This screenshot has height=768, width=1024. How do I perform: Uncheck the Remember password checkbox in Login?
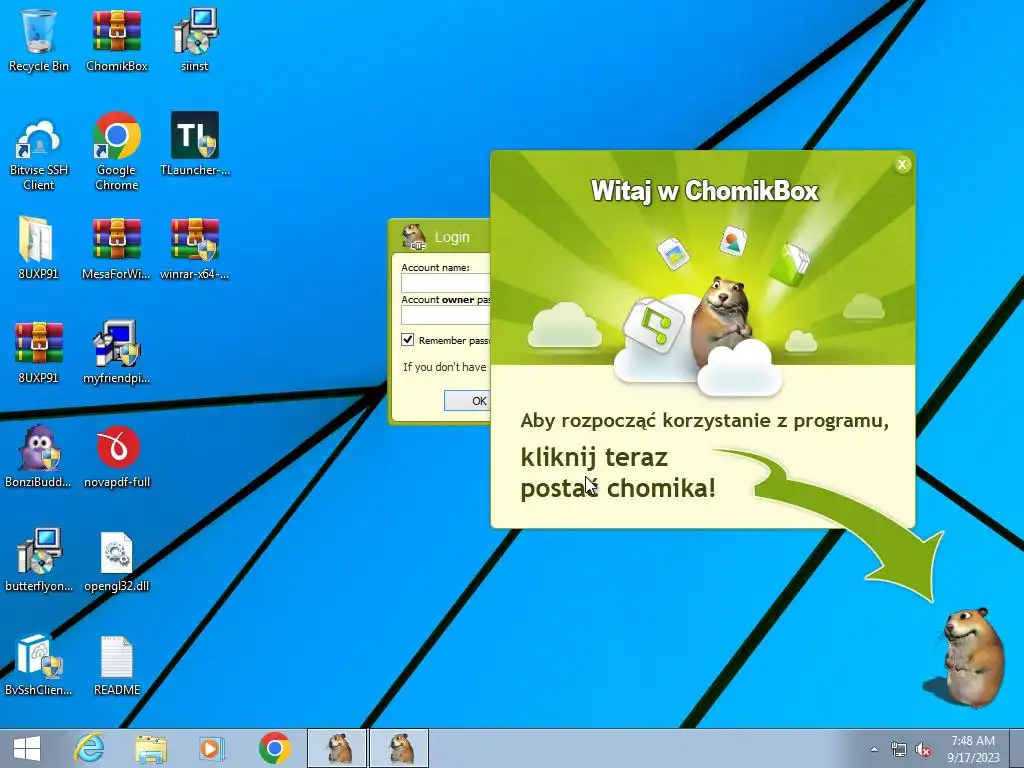tap(408, 340)
